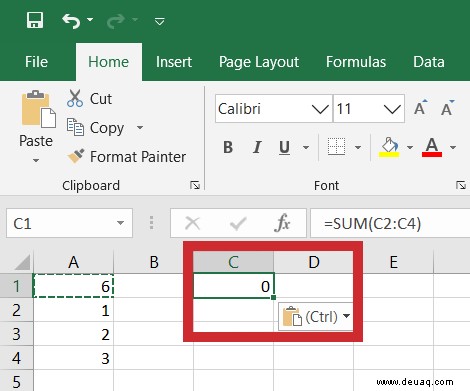Select column A header
Image resolution: width=470 pixels, height=391 pixels.
pyautogui.click(x=73, y=262)
